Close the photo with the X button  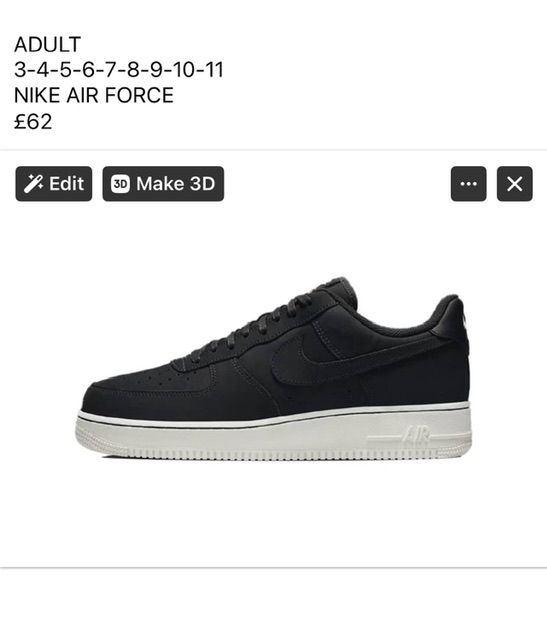tap(514, 184)
